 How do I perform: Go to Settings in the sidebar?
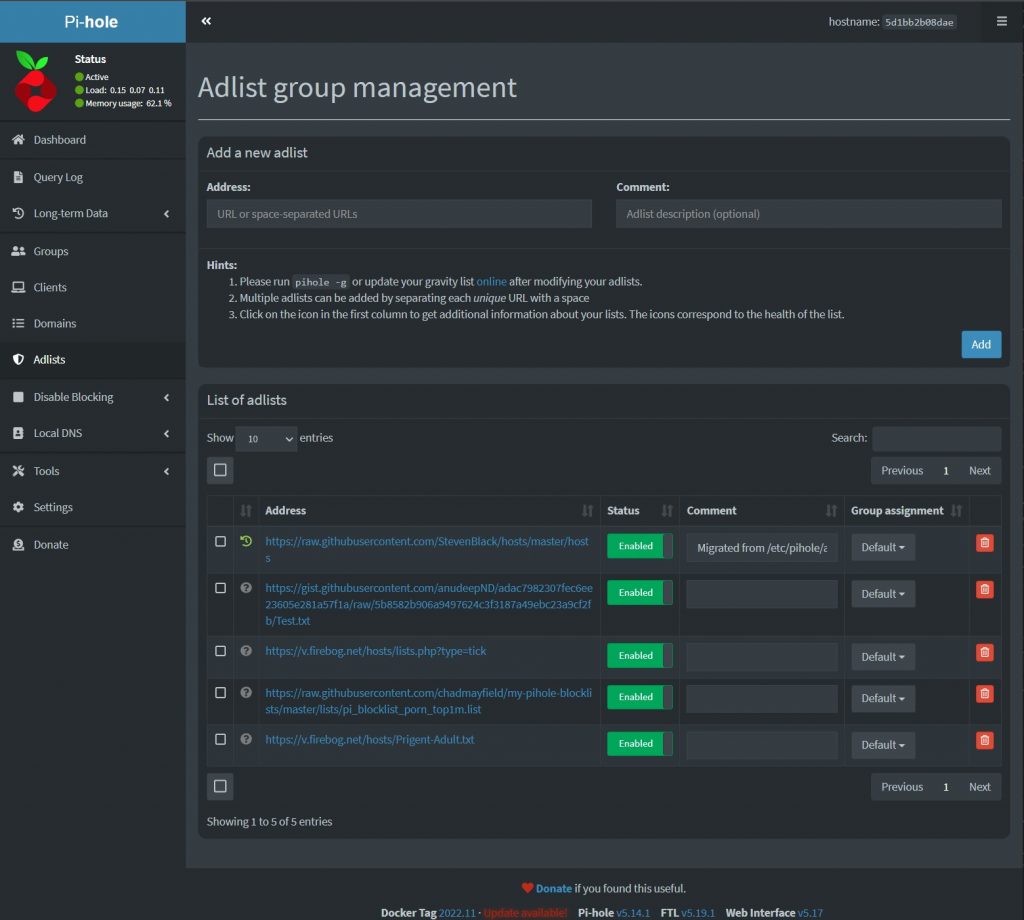pyautogui.click(x=53, y=507)
